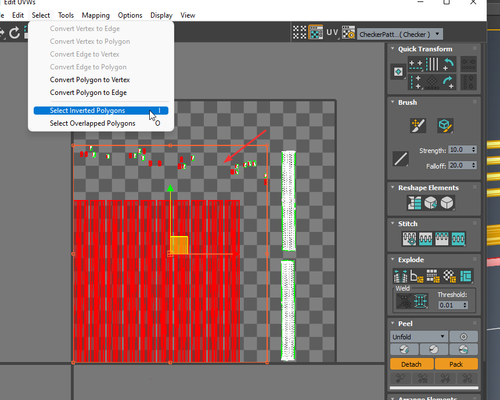Screen dimensions: 500x400
Task: Click the Break icon in Explode
Action: 400,276
